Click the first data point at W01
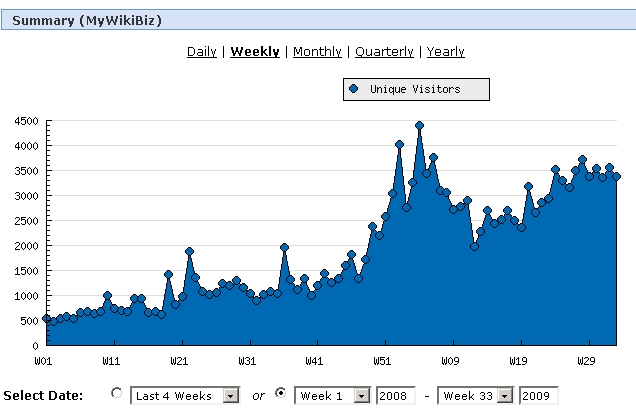The height and width of the screenshot is (408, 636). 46,319
